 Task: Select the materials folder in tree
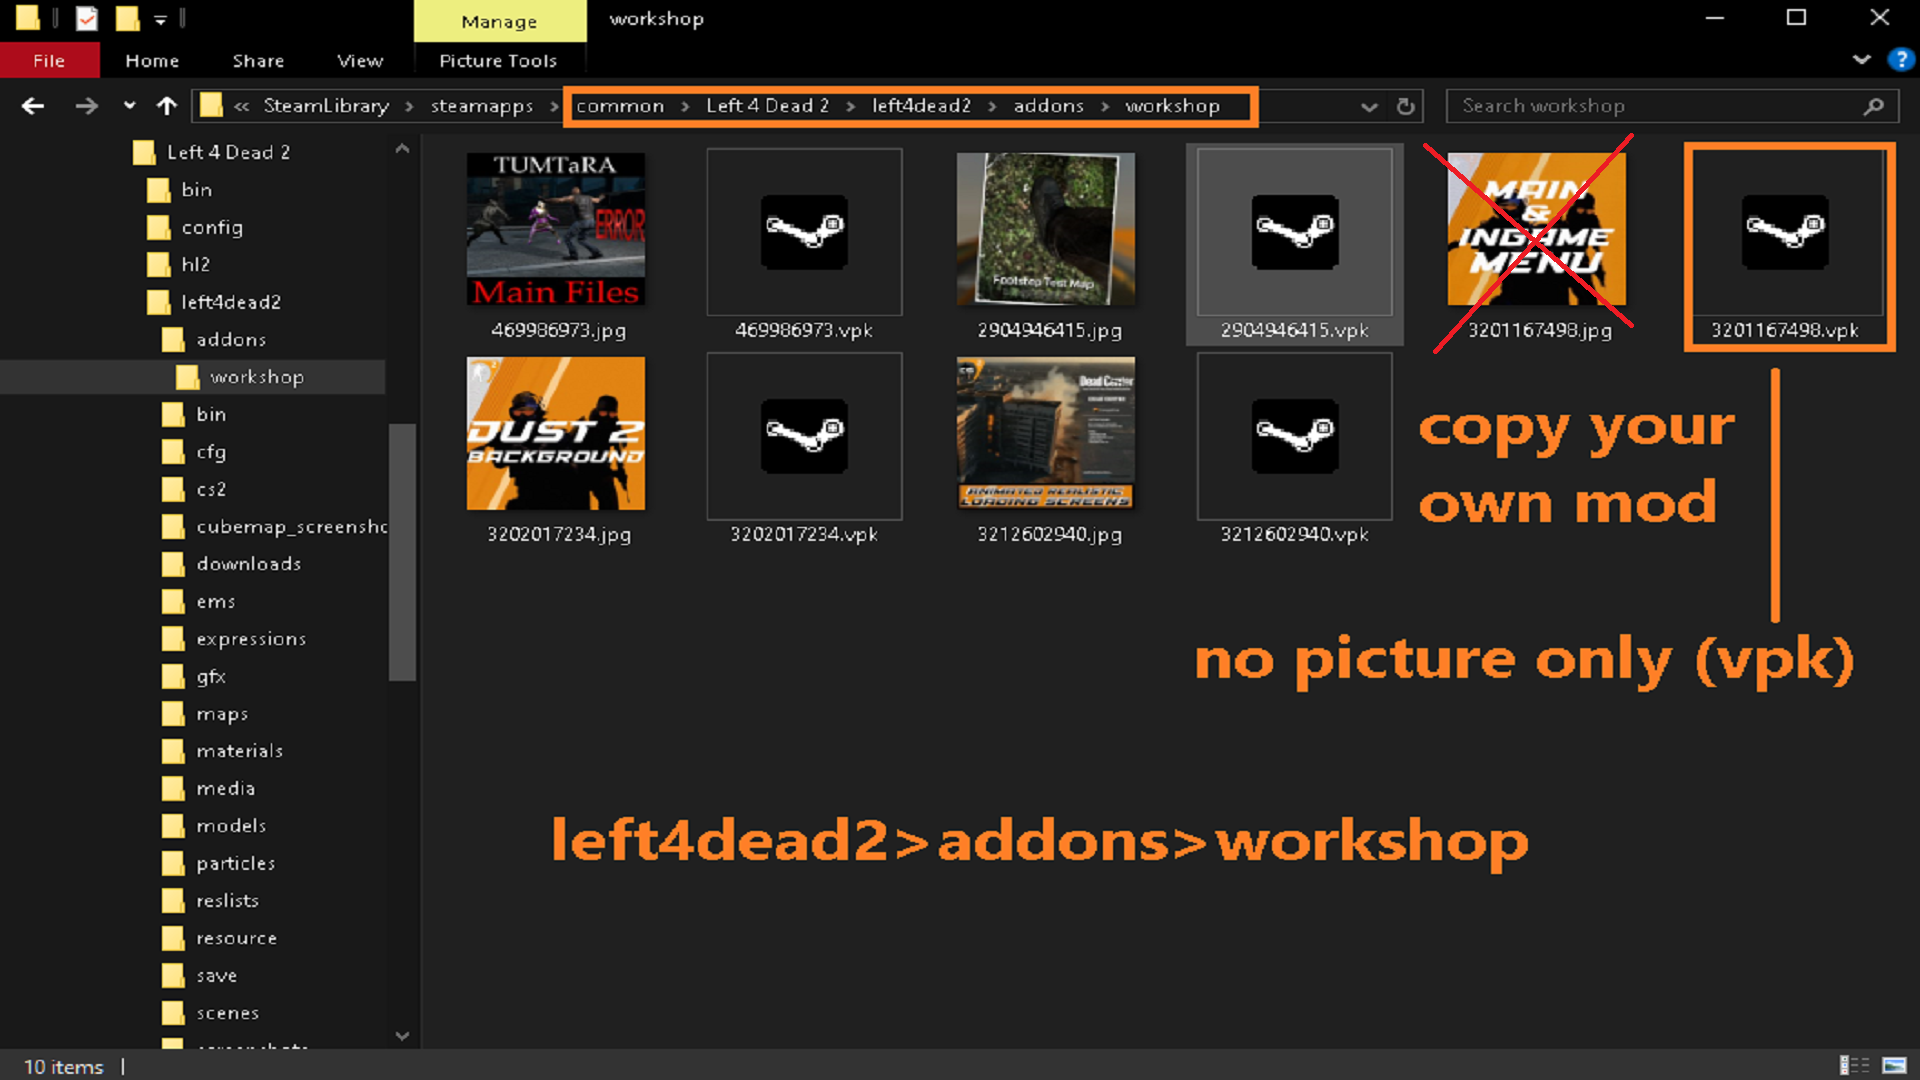pyautogui.click(x=239, y=751)
